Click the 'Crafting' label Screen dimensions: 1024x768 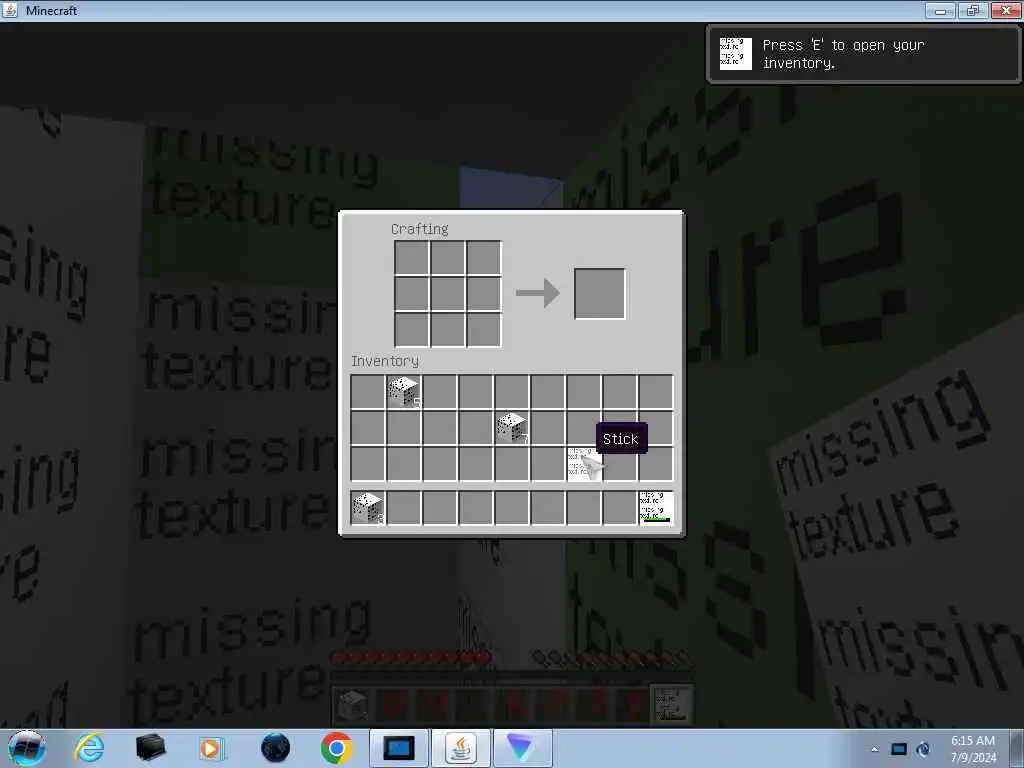tap(420, 229)
